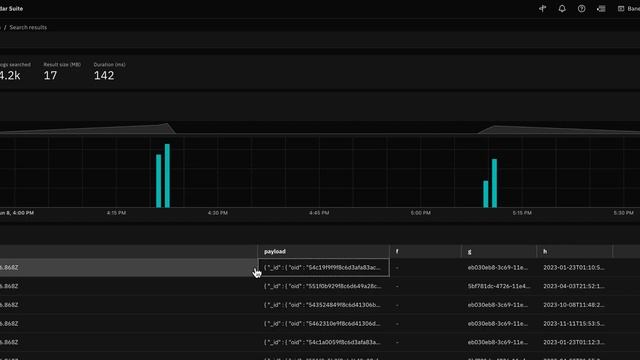Click the Search results breadcrumb
Viewport: 640px width, 360px height.
pos(28,27)
